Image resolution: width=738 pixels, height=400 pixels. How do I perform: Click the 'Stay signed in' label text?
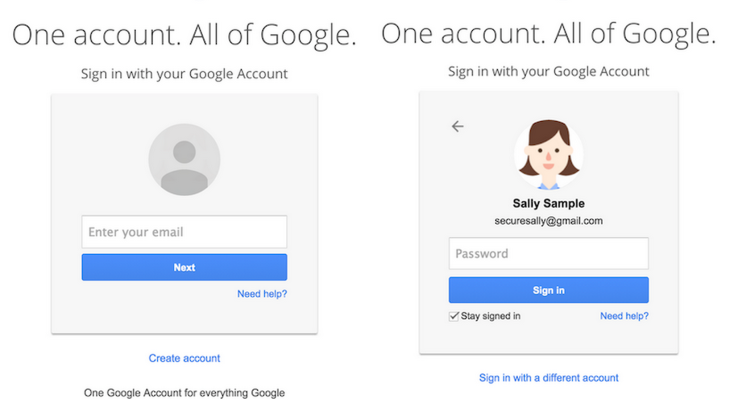click(x=490, y=316)
